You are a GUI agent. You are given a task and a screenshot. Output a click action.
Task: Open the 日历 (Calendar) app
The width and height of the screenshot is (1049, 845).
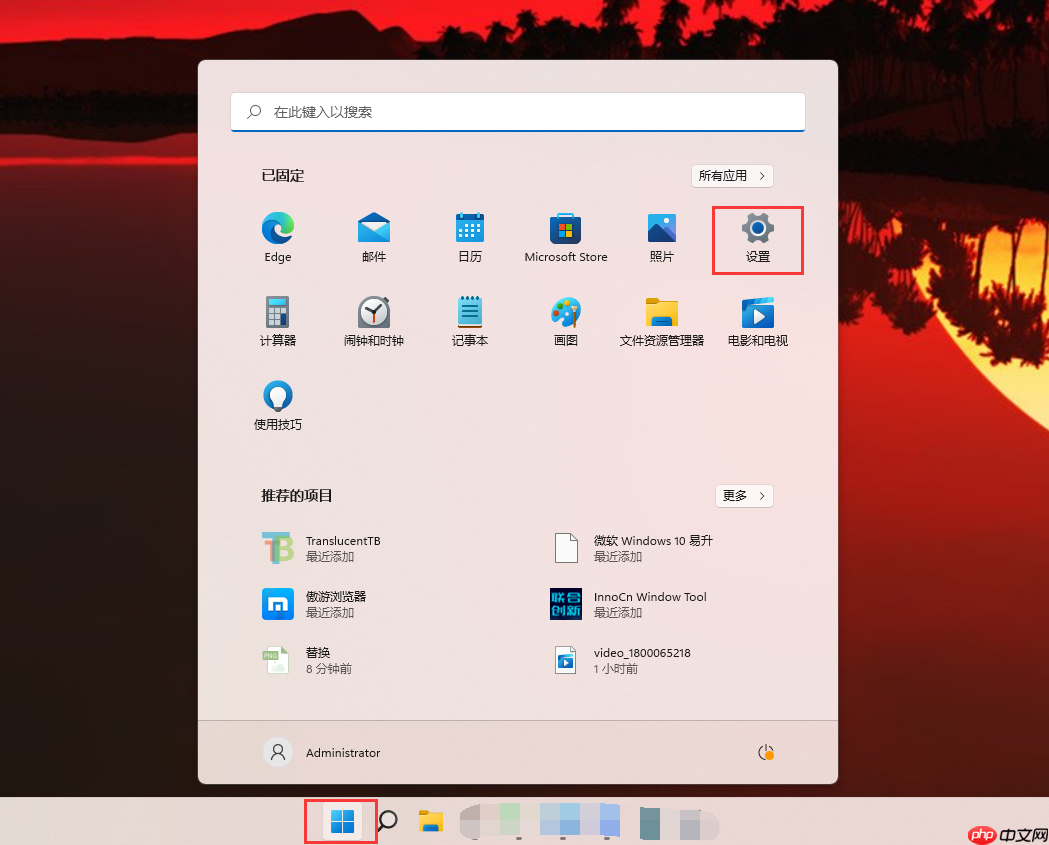469,236
